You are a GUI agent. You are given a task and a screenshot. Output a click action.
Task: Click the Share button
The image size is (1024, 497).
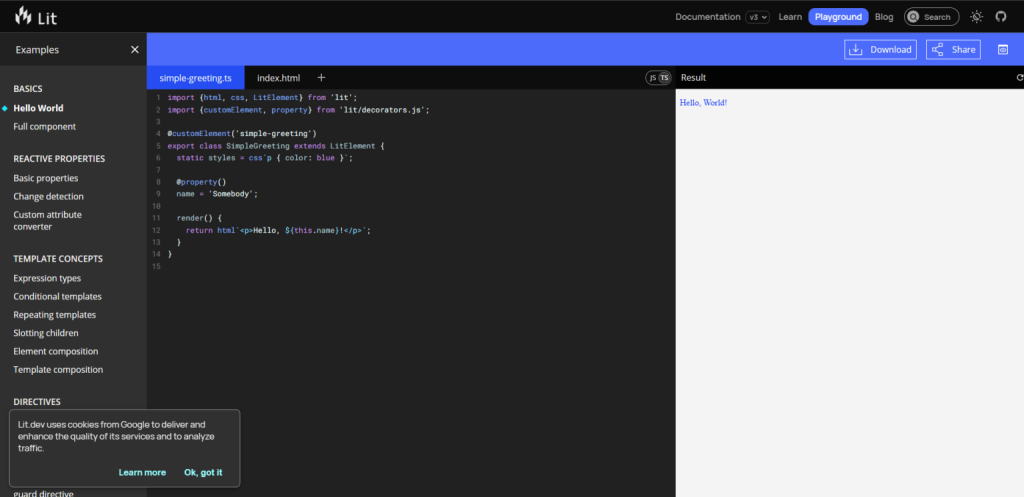tap(953, 50)
